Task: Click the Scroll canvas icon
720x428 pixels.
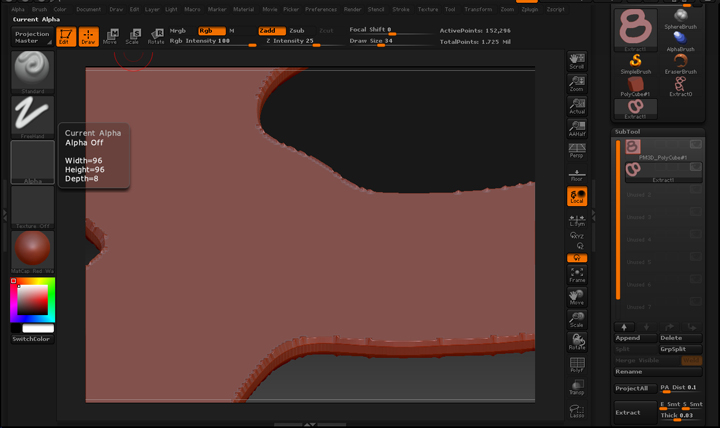Action: (577, 62)
